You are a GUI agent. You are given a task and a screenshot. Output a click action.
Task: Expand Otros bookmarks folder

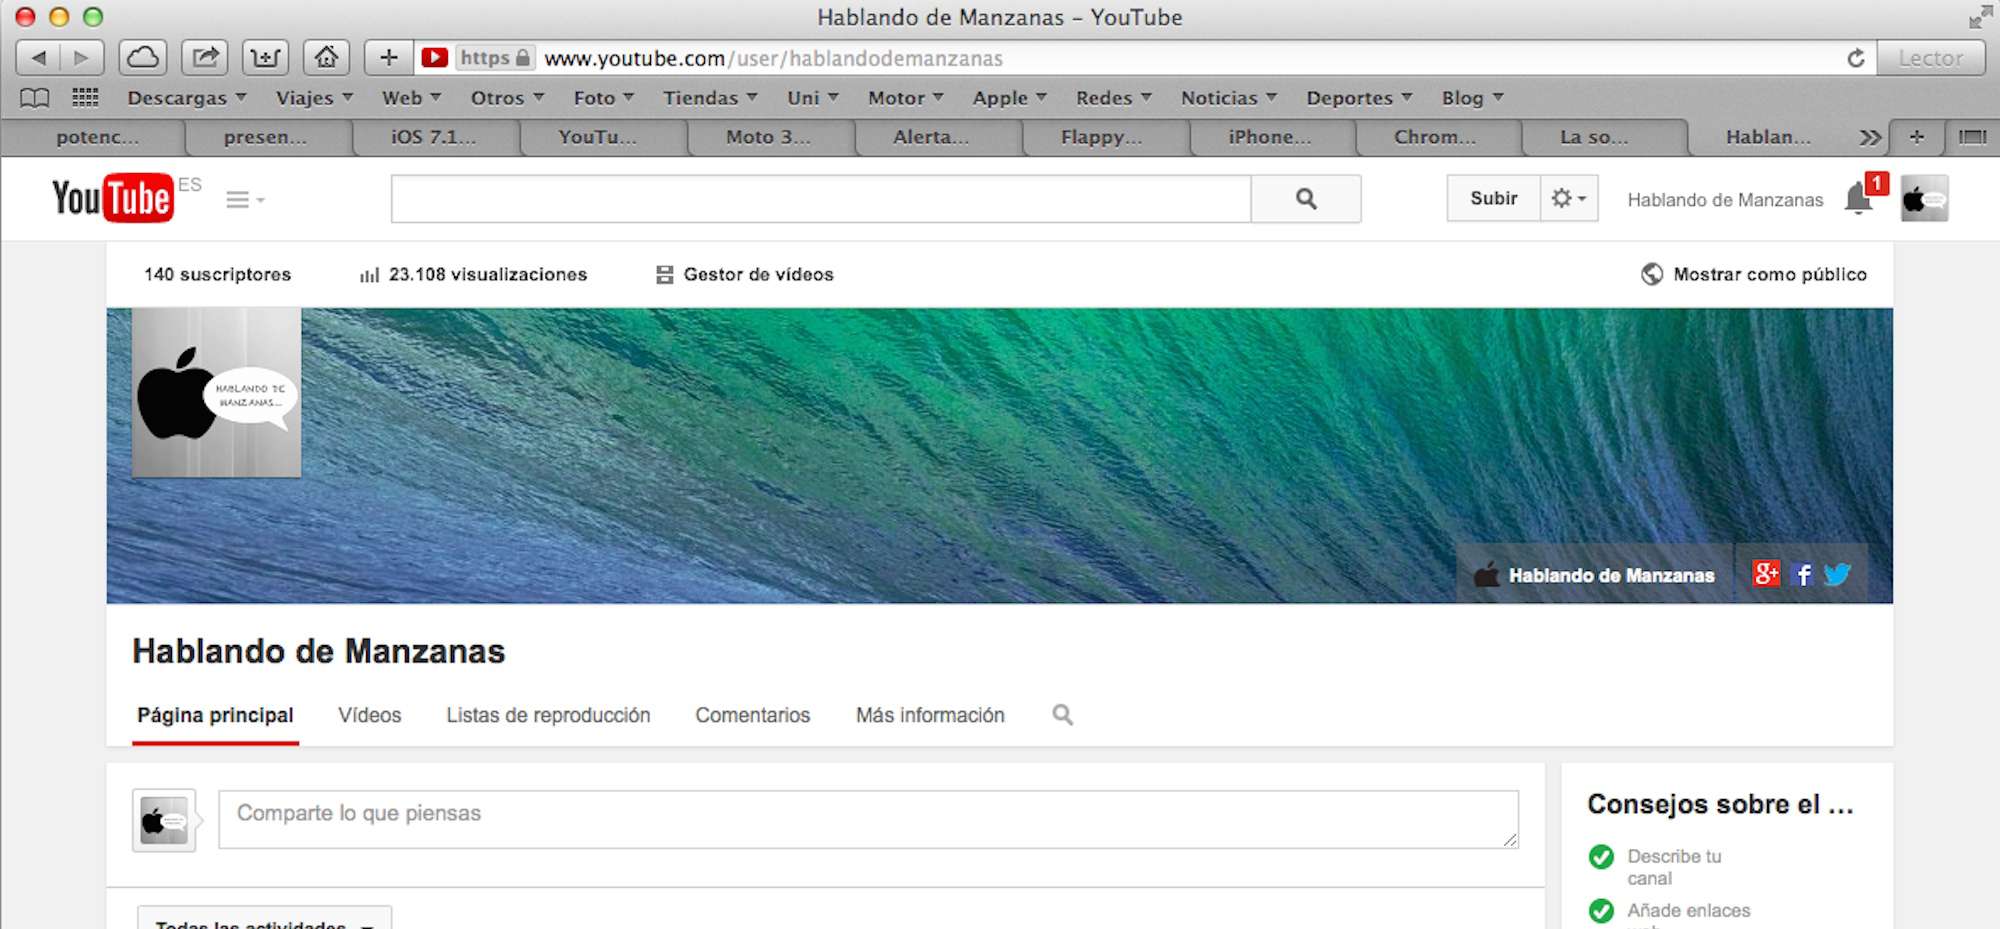507,98
